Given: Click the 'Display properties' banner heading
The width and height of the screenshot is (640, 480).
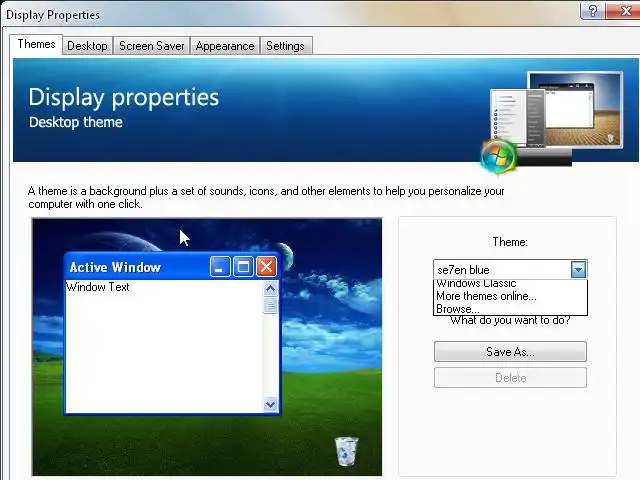Looking at the screenshot, I should pos(124,98).
